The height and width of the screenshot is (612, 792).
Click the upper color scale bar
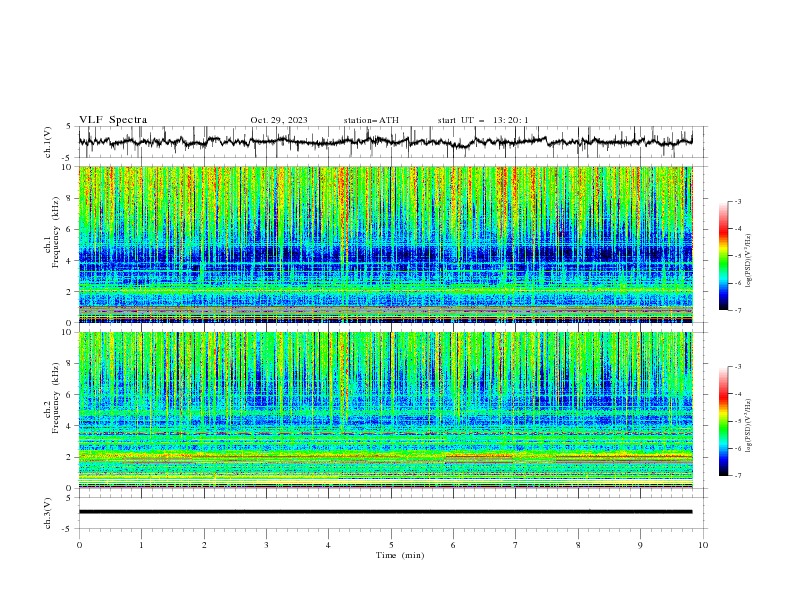coord(723,256)
